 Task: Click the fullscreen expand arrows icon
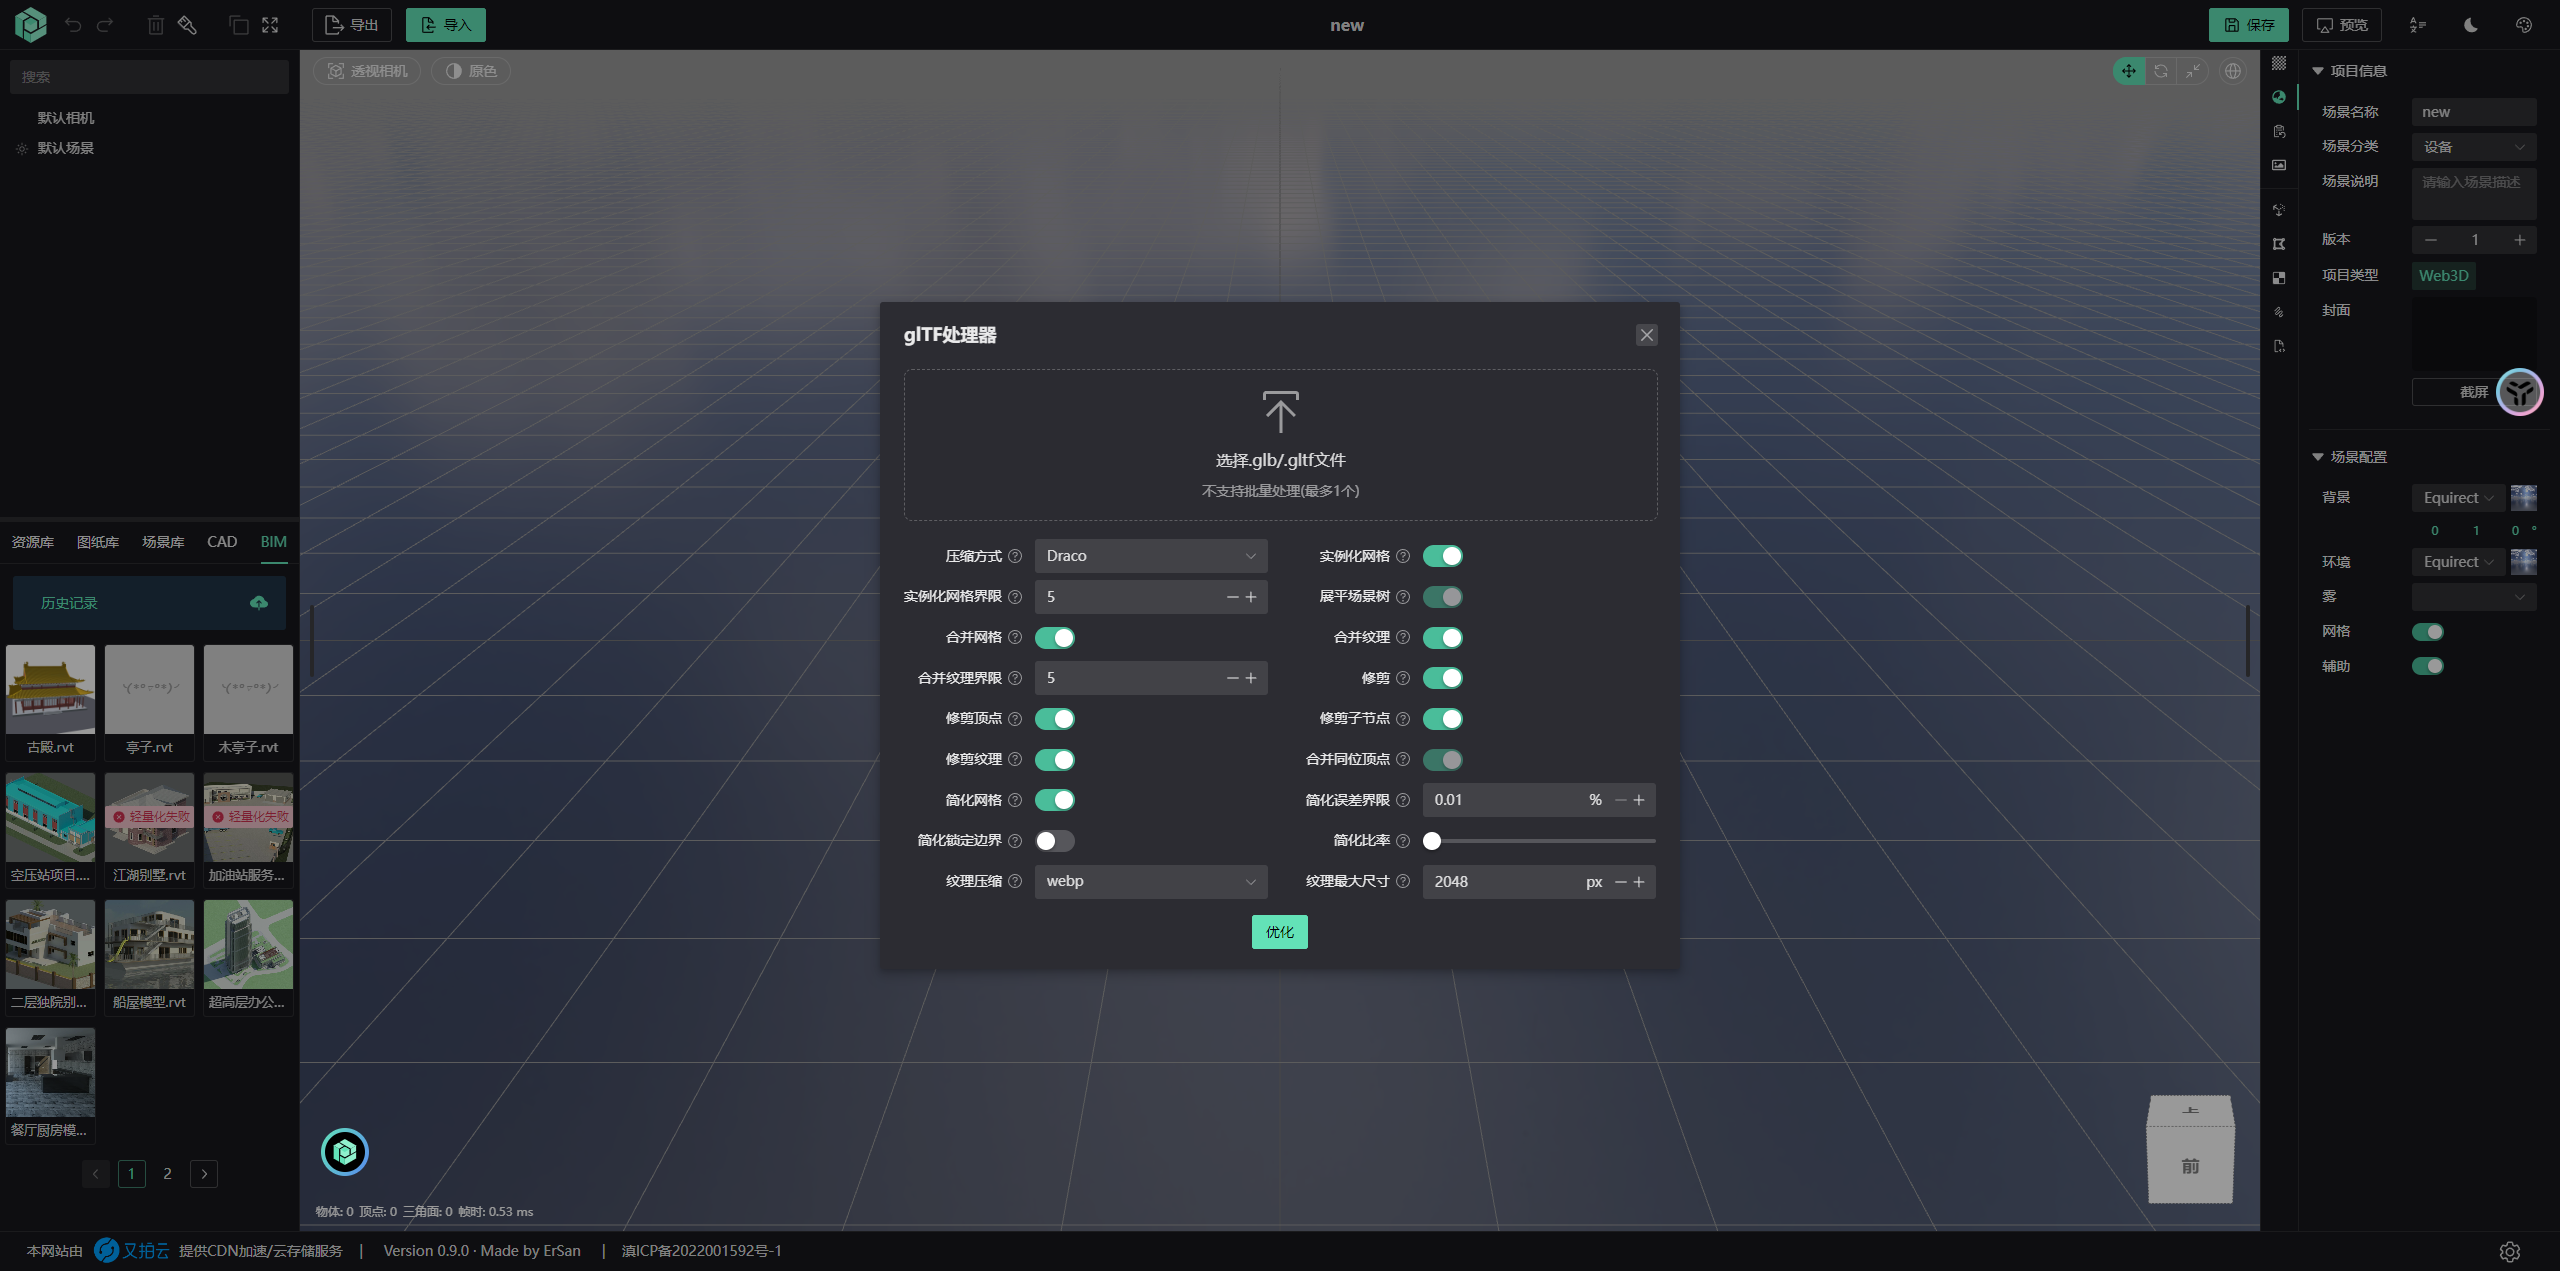coord(270,25)
